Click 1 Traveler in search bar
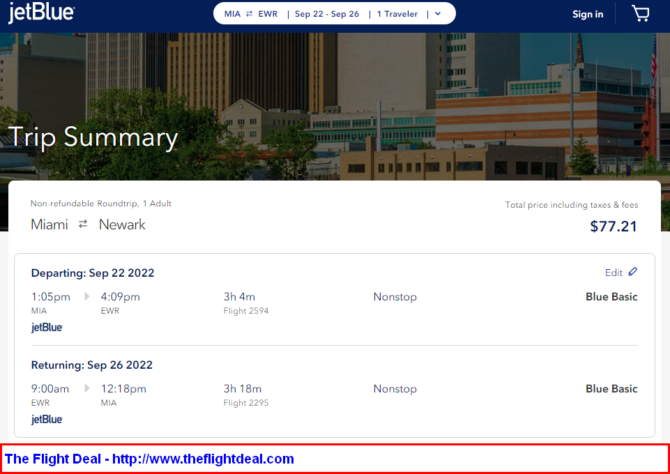Viewport: 670px width, 474px height. tap(397, 14)
